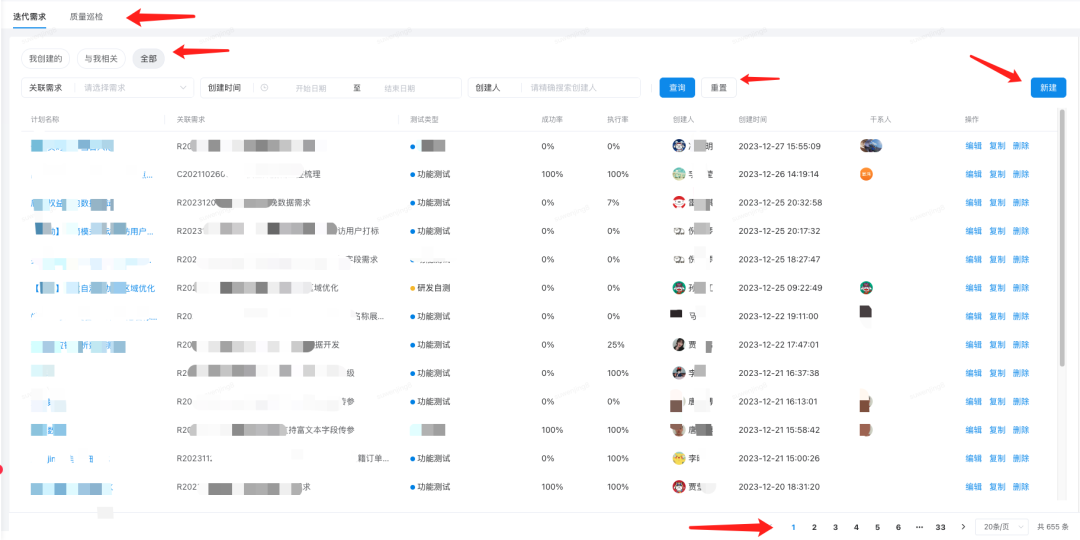Click 干系人 avatar in 2023-12-25 09:22:49 row
The height and width of the screenshot is (540, 1080).
pos(866,288)
